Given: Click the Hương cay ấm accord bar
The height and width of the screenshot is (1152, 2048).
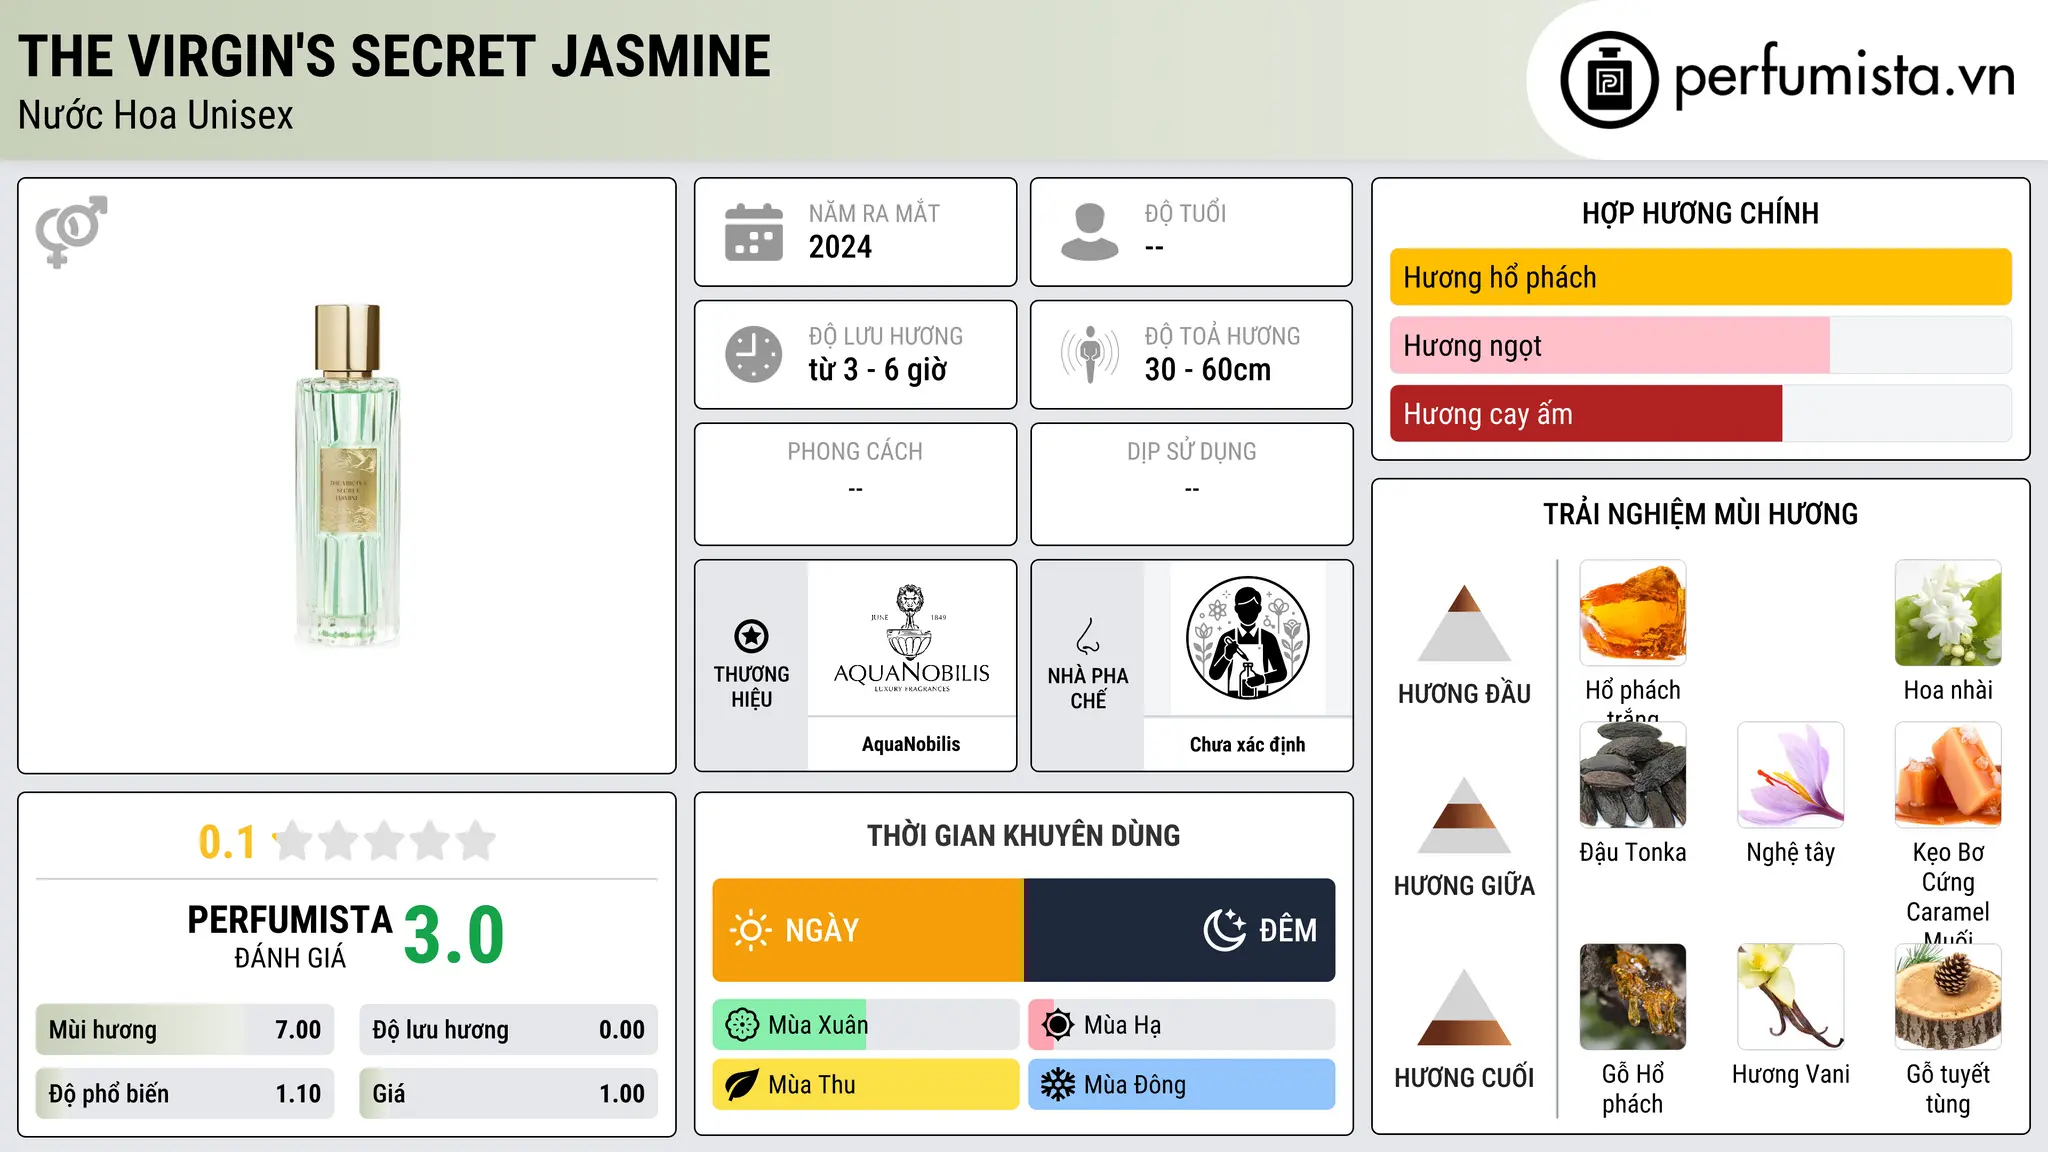Looking at the screenshot, I should point(1701,413).
